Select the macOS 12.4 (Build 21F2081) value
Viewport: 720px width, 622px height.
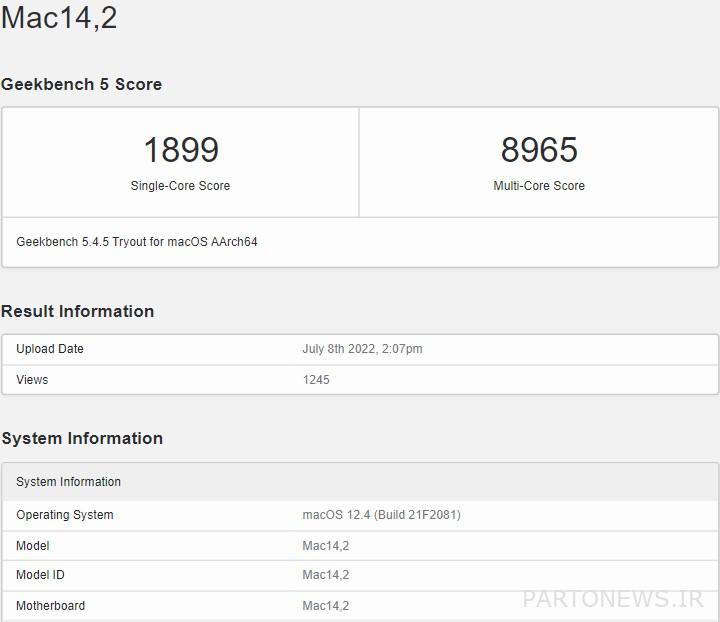point(381,515)
